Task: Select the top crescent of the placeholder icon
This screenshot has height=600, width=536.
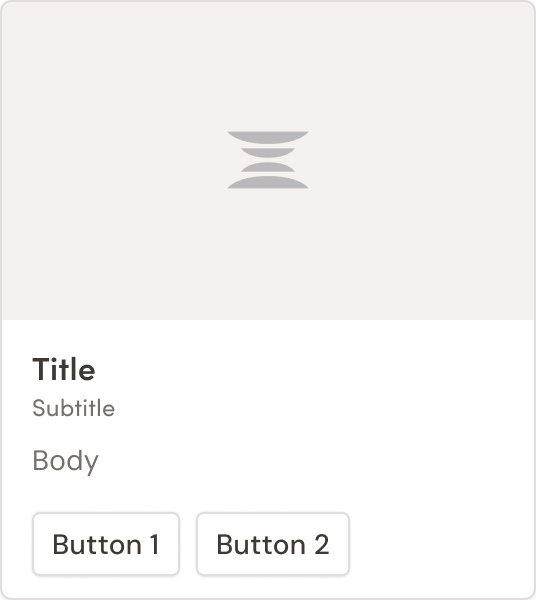Action: 268,137
